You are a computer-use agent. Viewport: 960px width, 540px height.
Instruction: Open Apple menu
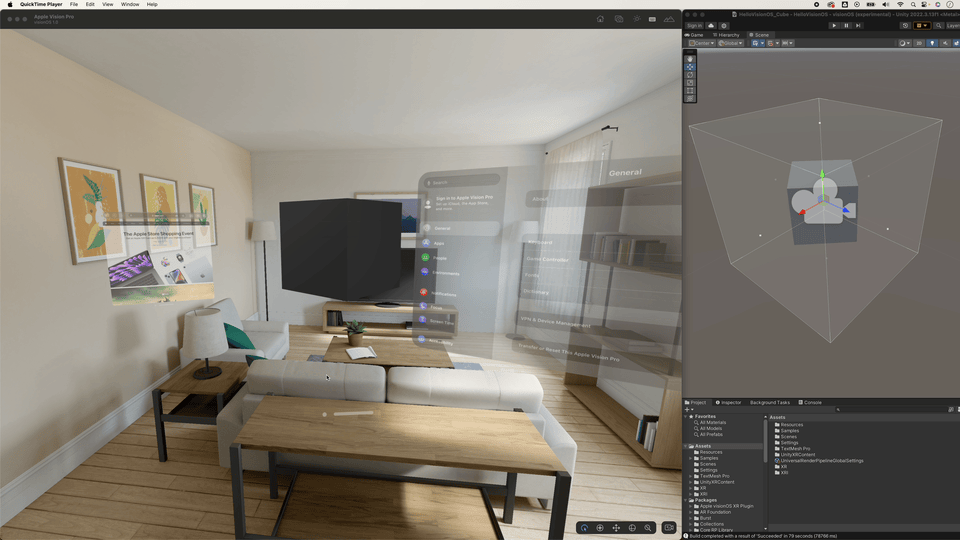click(10, 4)
